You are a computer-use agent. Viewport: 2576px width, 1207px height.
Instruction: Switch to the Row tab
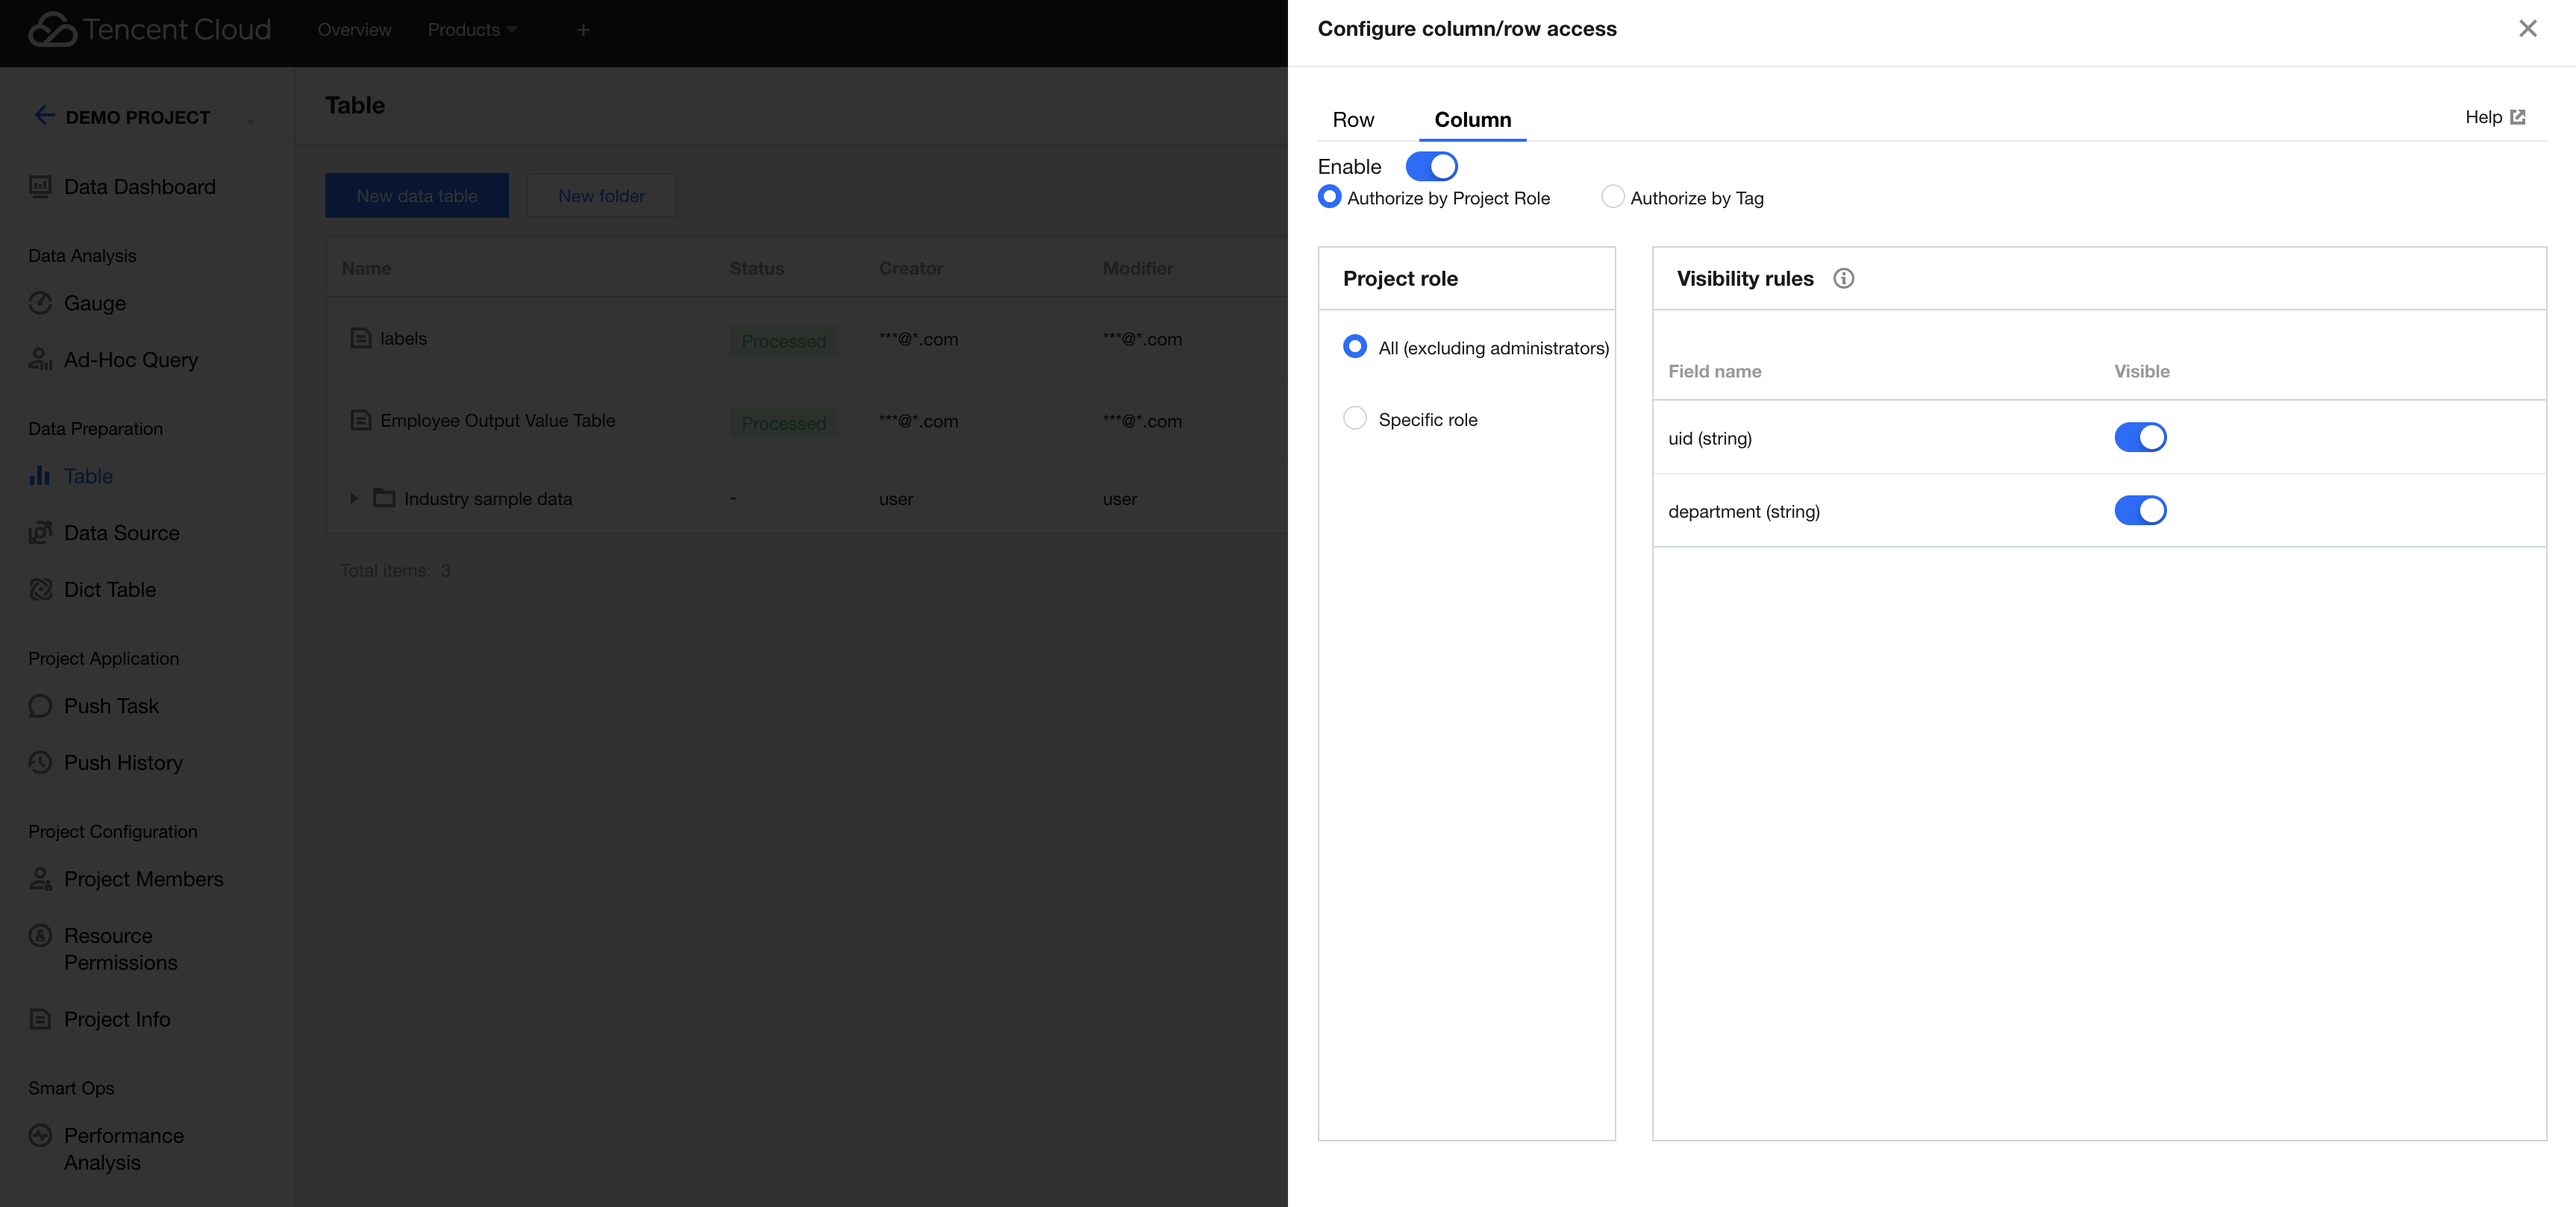point(1353,120)
